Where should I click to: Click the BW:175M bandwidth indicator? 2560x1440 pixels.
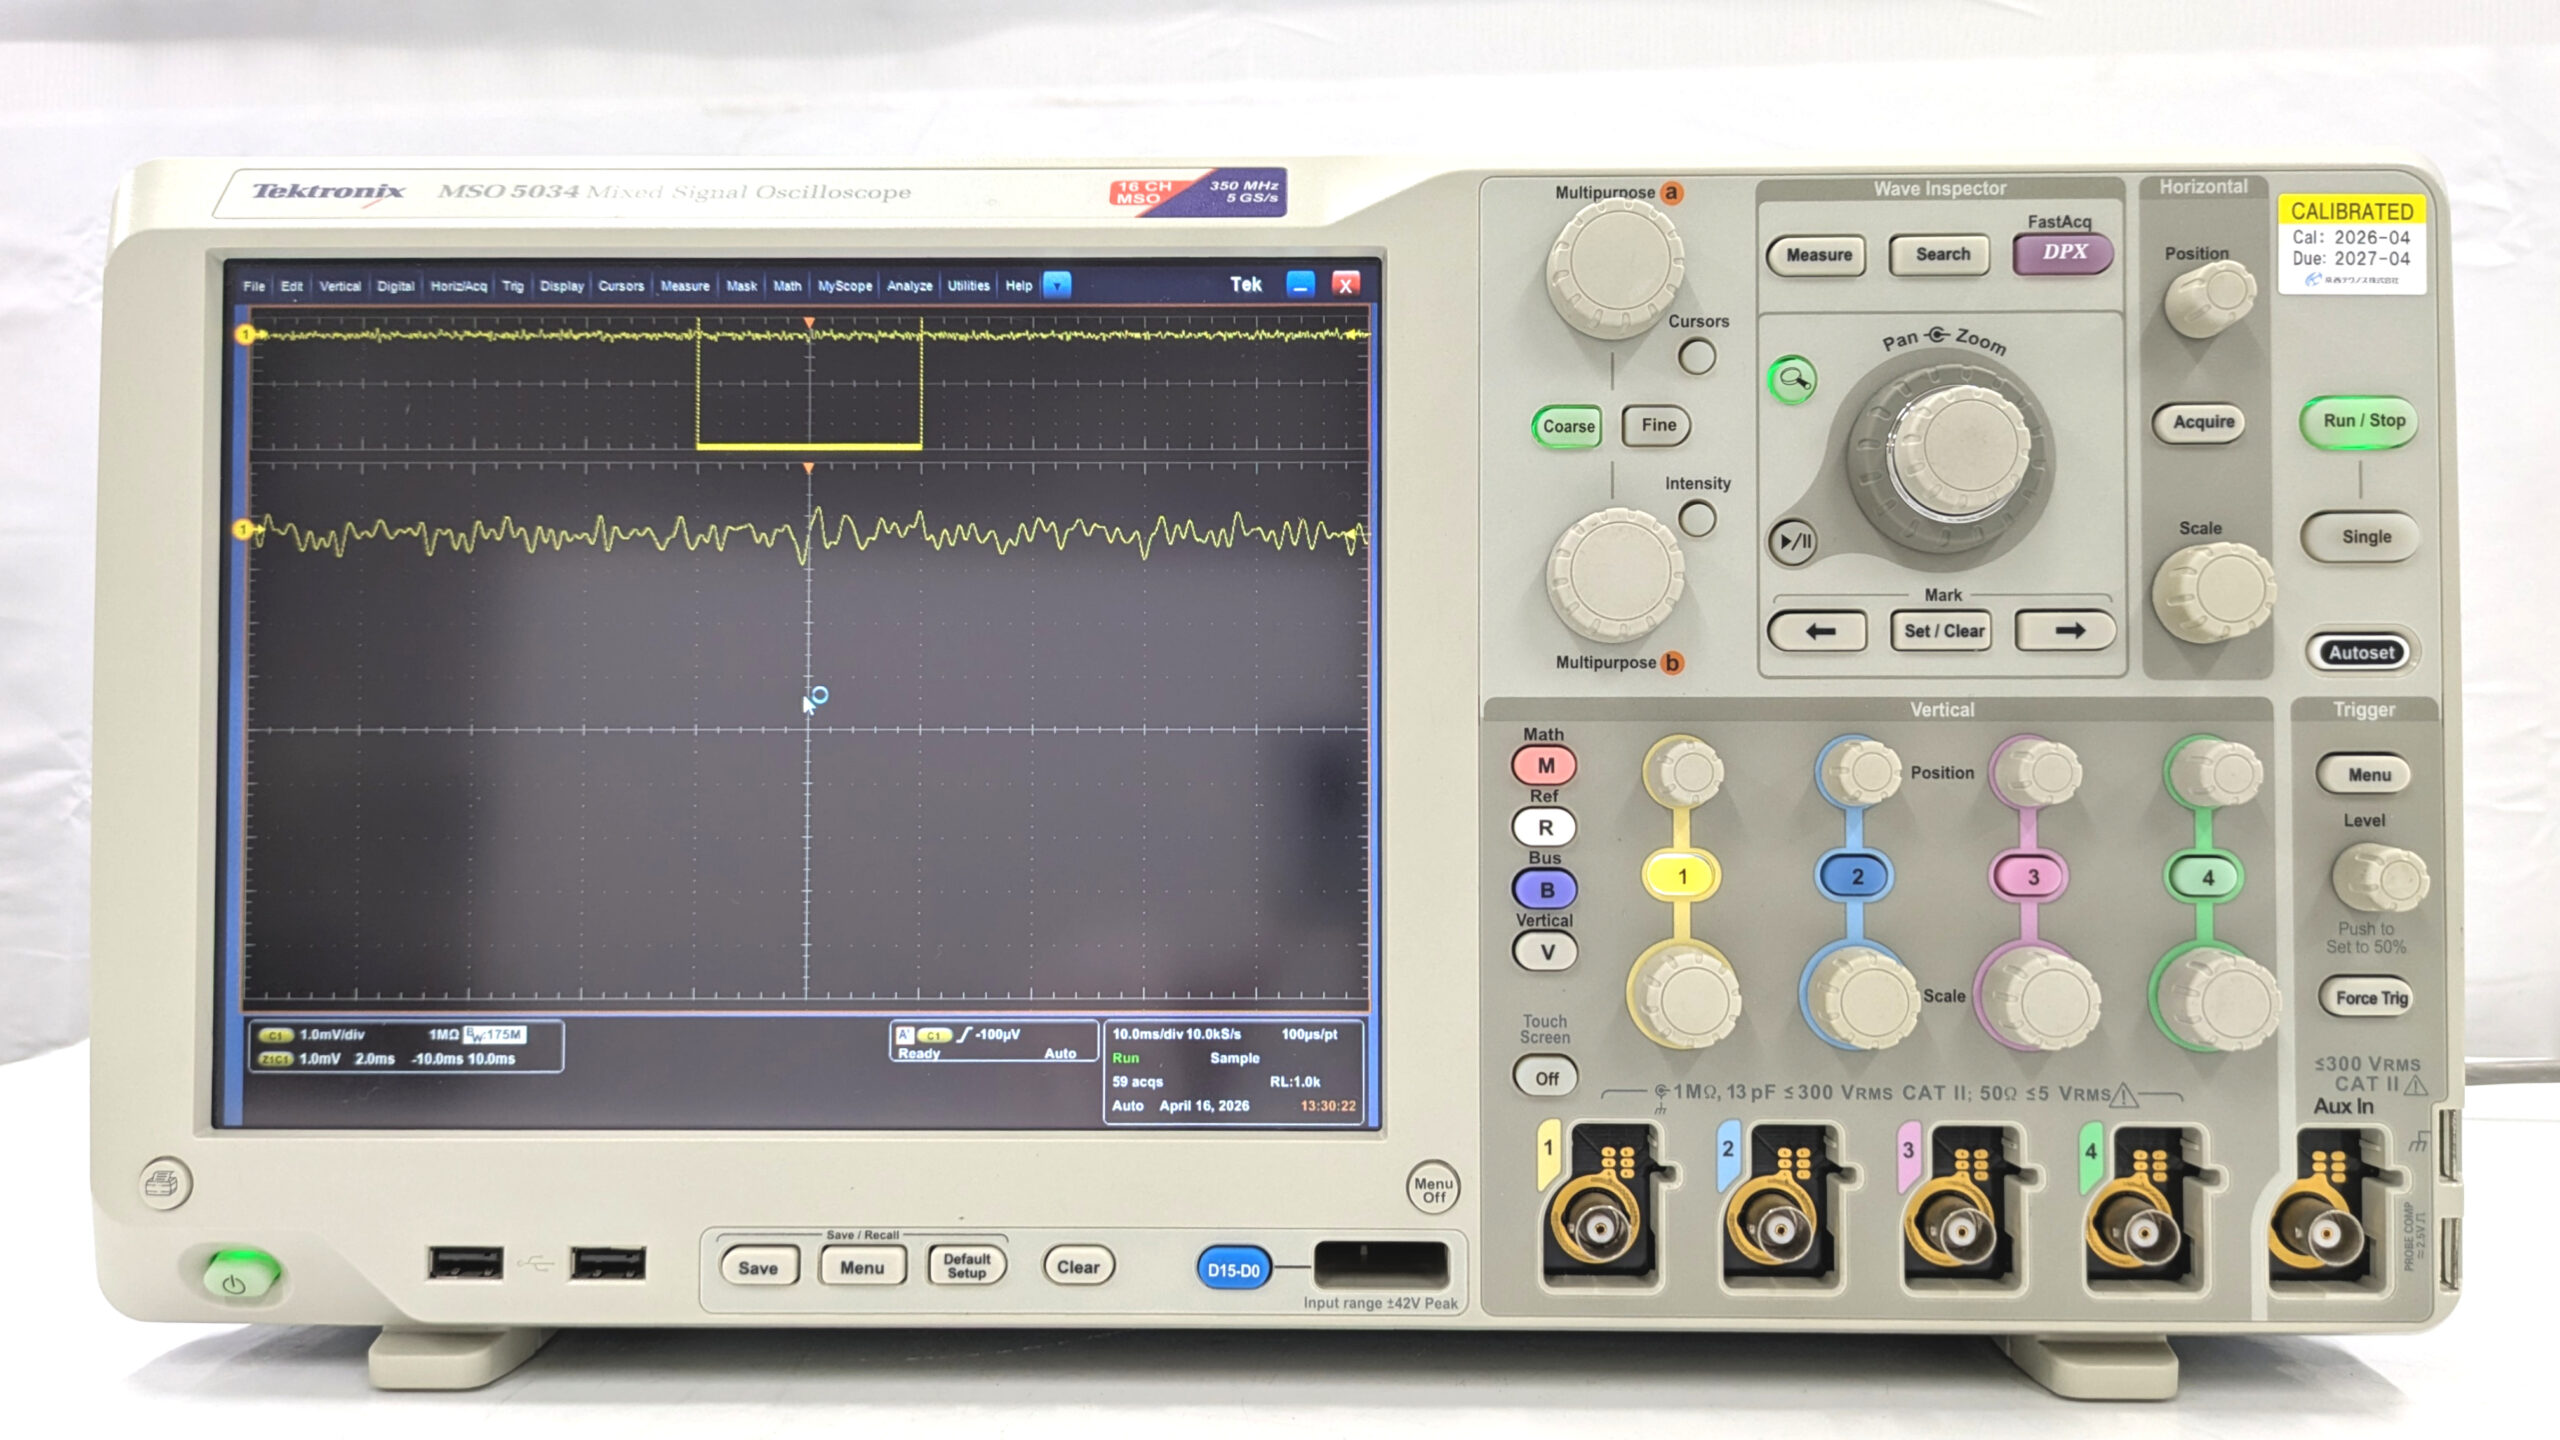tap(496, 1035)
